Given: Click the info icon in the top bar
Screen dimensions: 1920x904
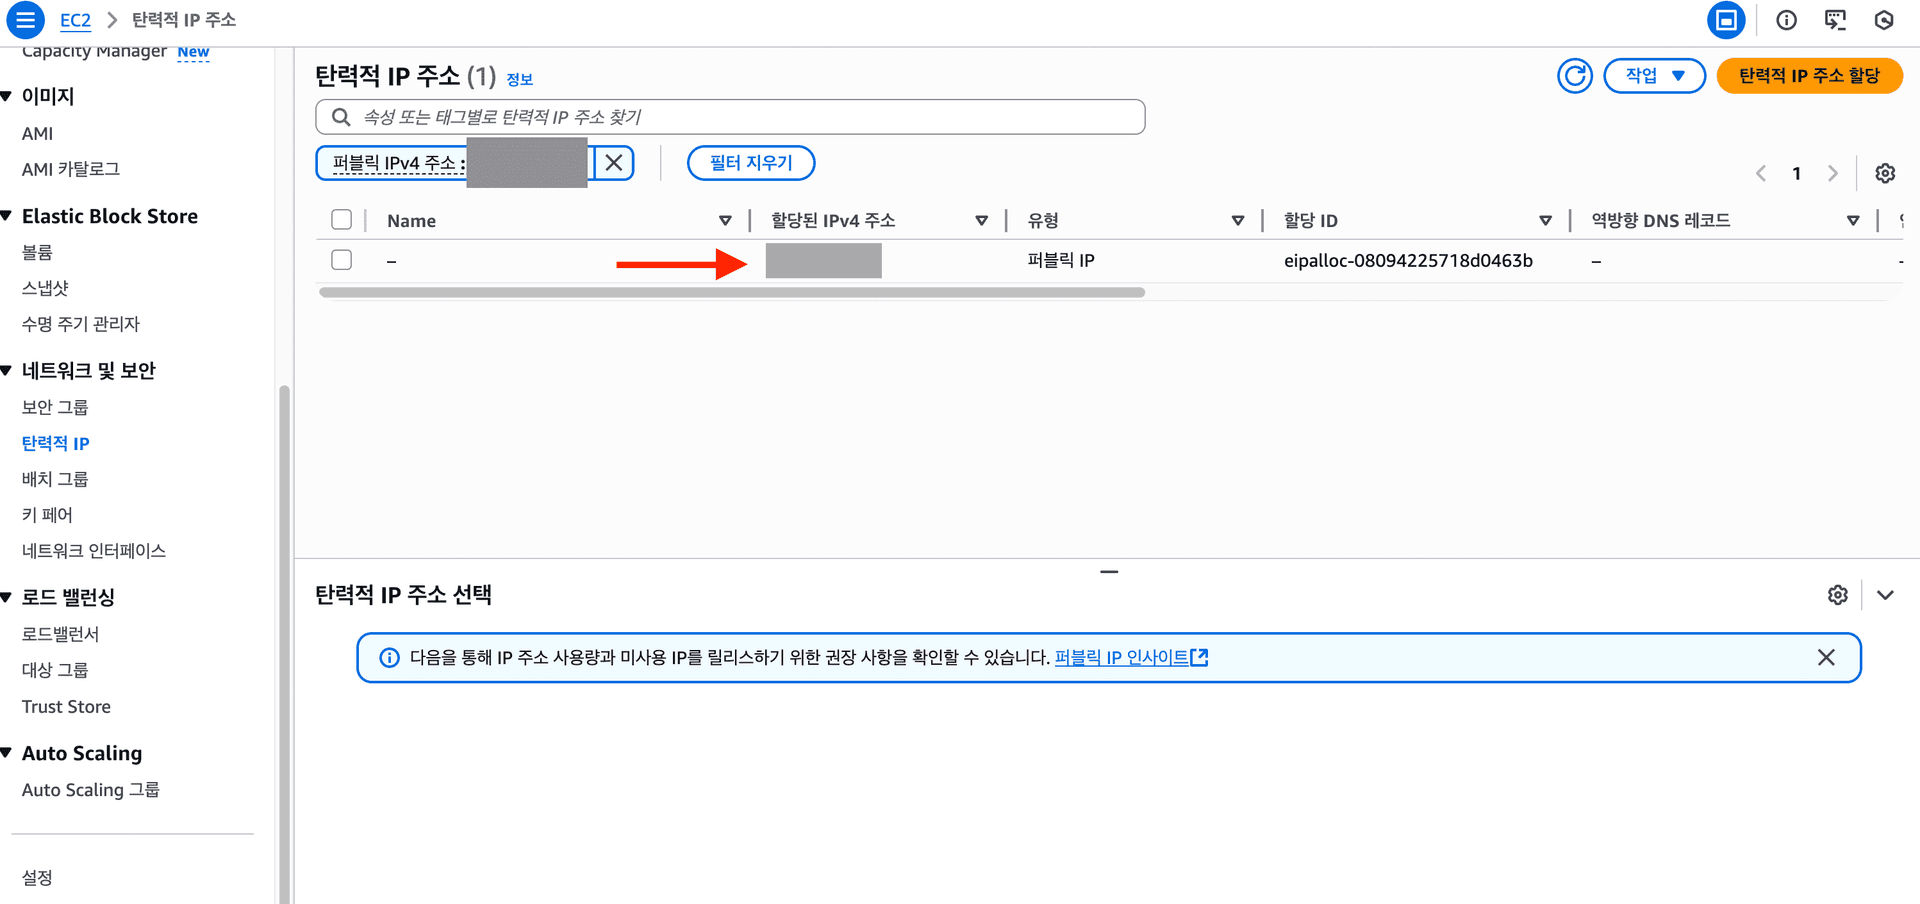Looking at the screenshot, I should pyautogui.click(x=1787, y=20).
